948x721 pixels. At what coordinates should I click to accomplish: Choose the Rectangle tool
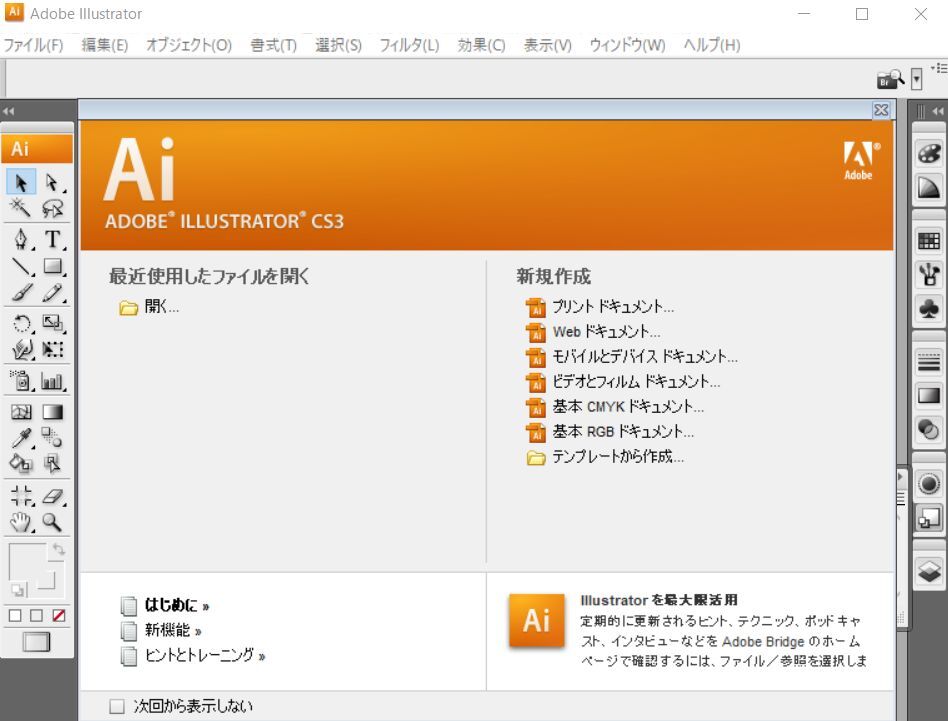click(x=53, y=266)
